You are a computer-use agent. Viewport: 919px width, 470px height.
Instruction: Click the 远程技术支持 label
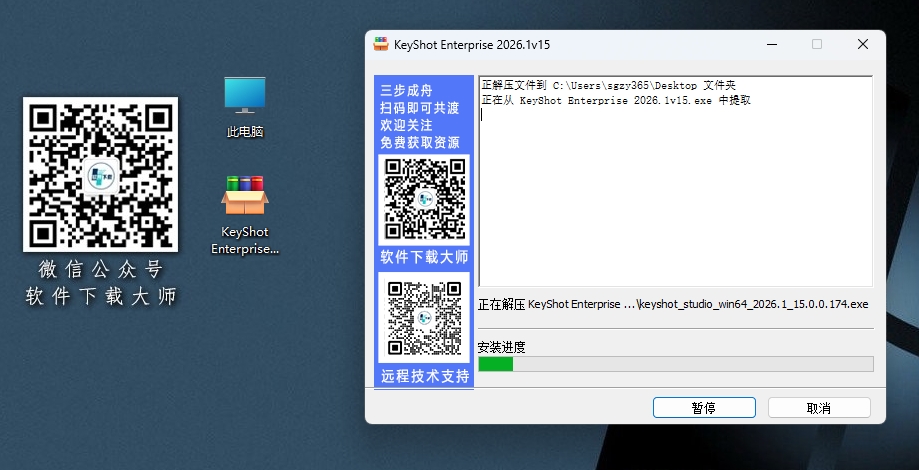425,376
